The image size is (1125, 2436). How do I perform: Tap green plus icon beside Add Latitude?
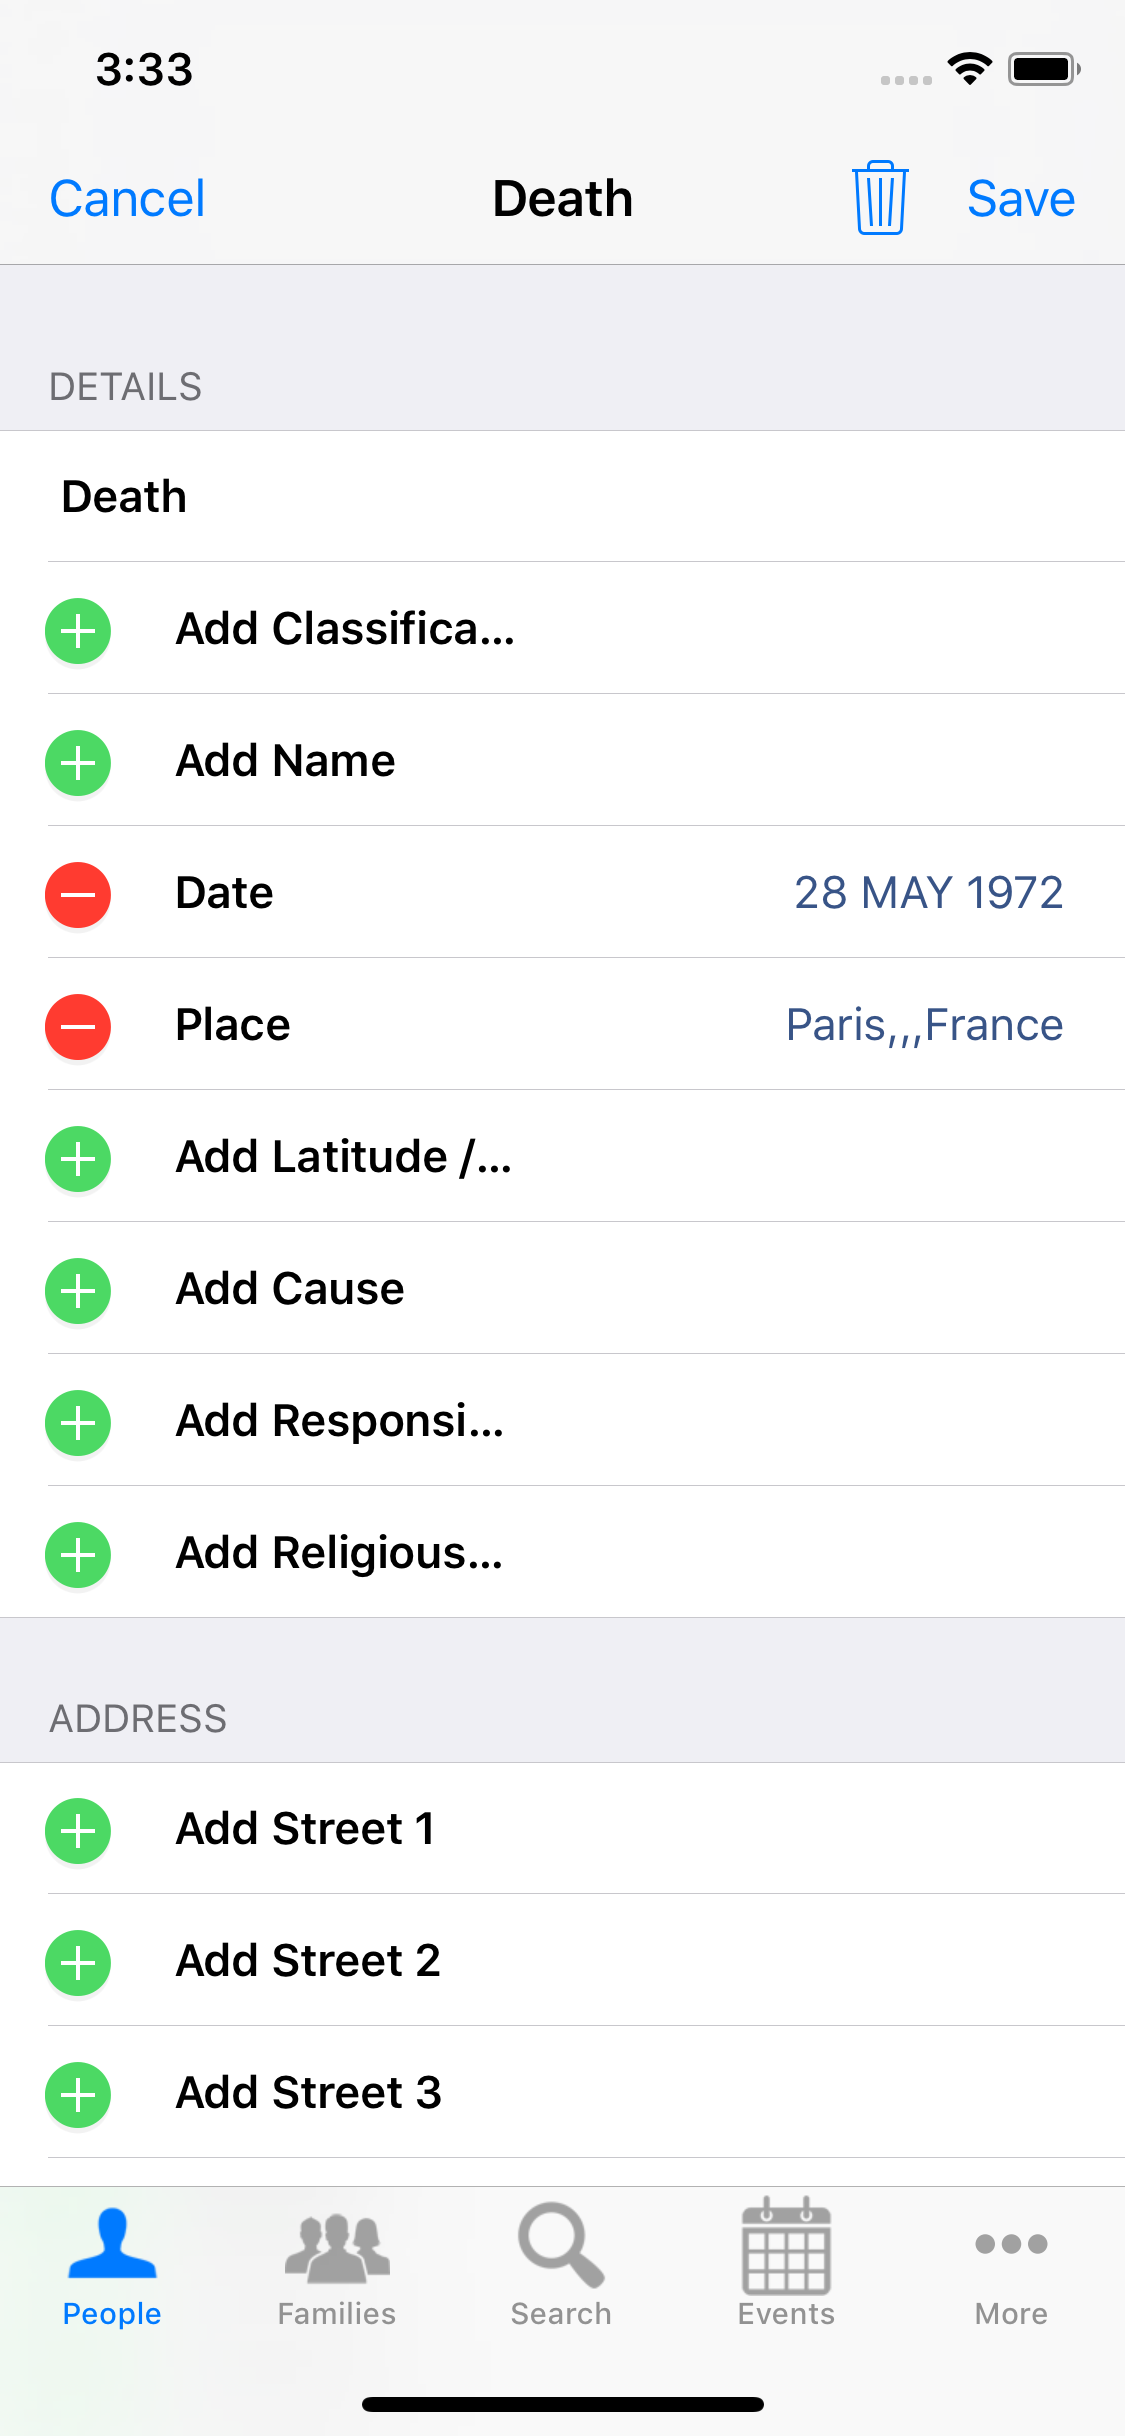(78, 1159)
